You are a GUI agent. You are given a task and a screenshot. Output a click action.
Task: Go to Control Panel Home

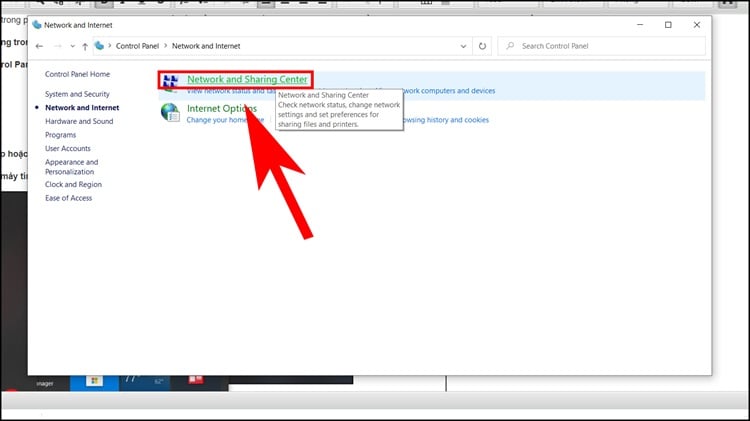click(x=77, y=74)
